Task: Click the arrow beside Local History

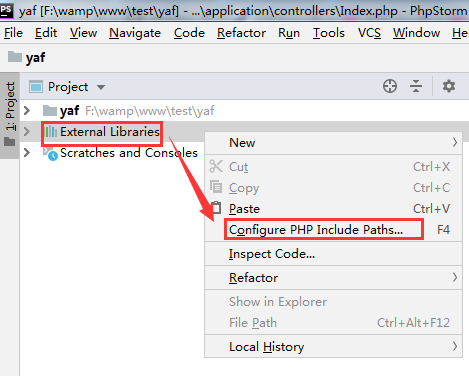Action: coord(455,347)
